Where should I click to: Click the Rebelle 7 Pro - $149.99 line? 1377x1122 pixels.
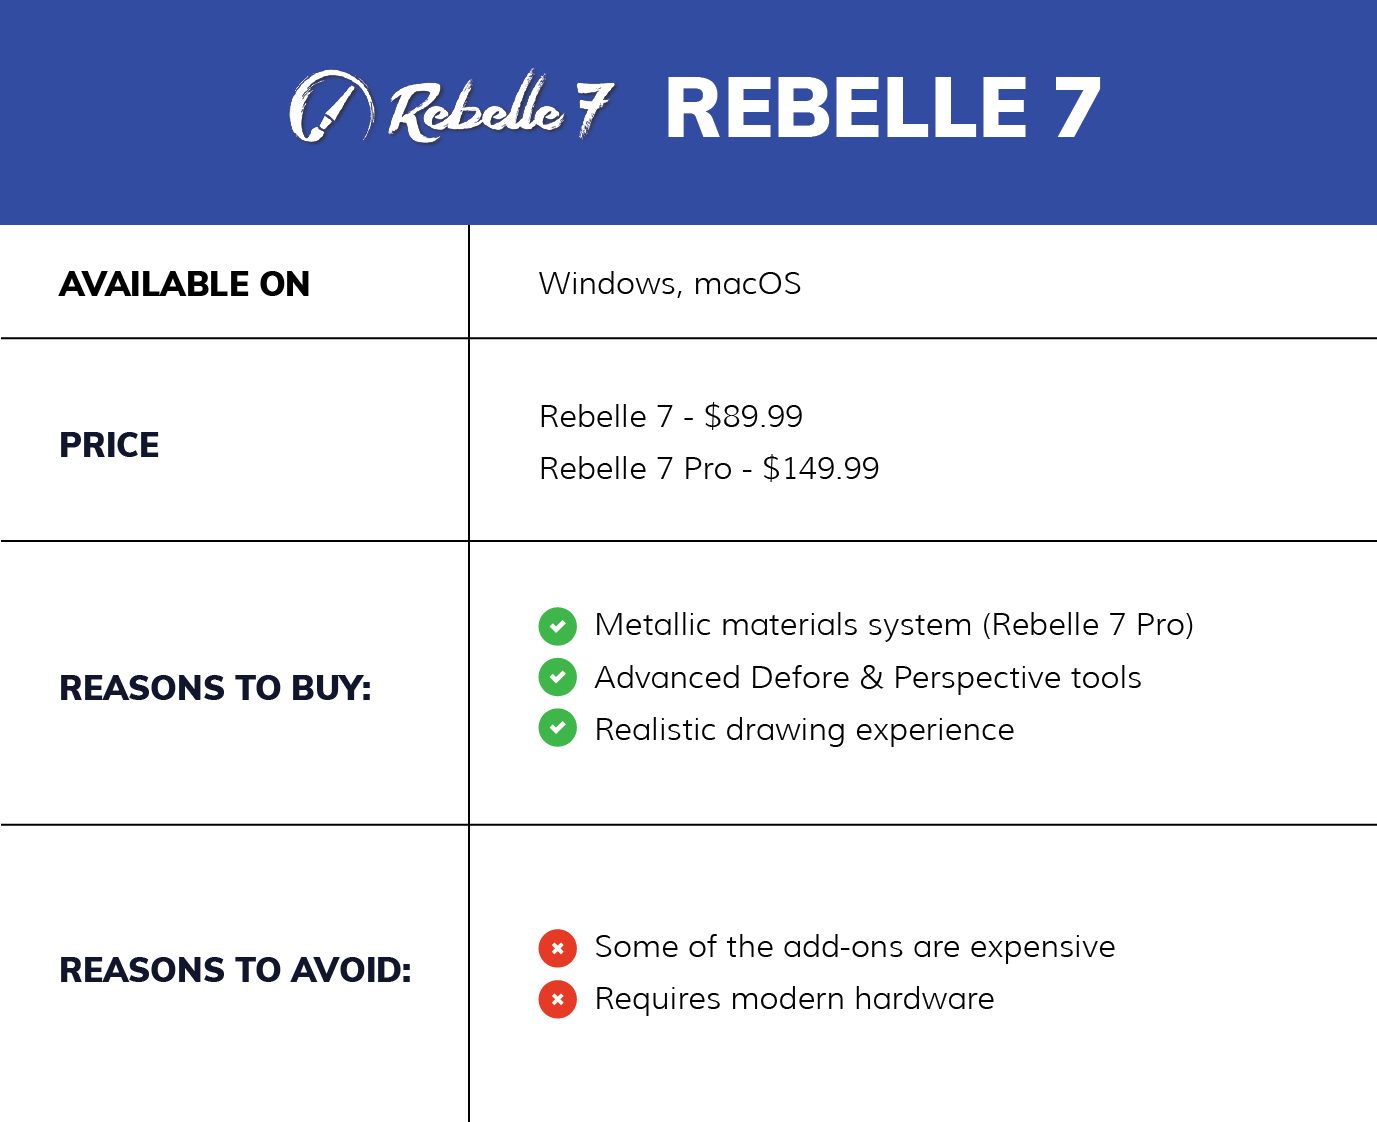pos(709,468)
